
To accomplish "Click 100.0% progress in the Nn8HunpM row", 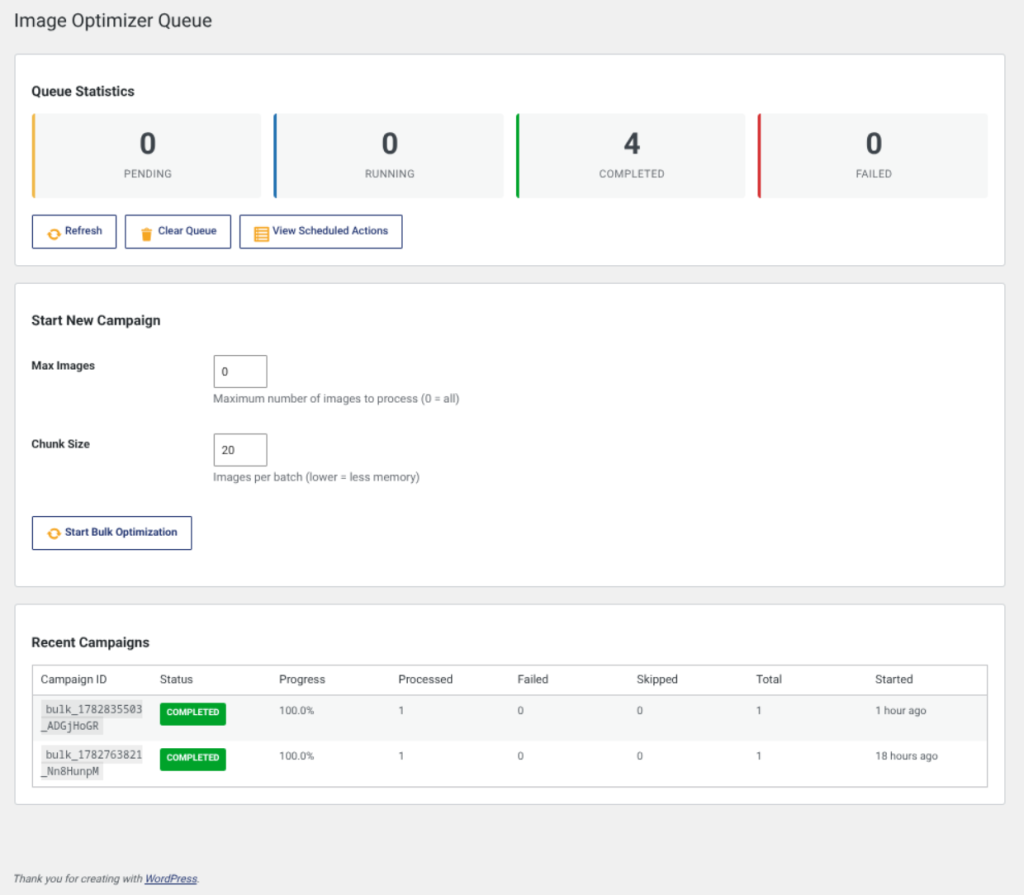I will click(296, 757).
